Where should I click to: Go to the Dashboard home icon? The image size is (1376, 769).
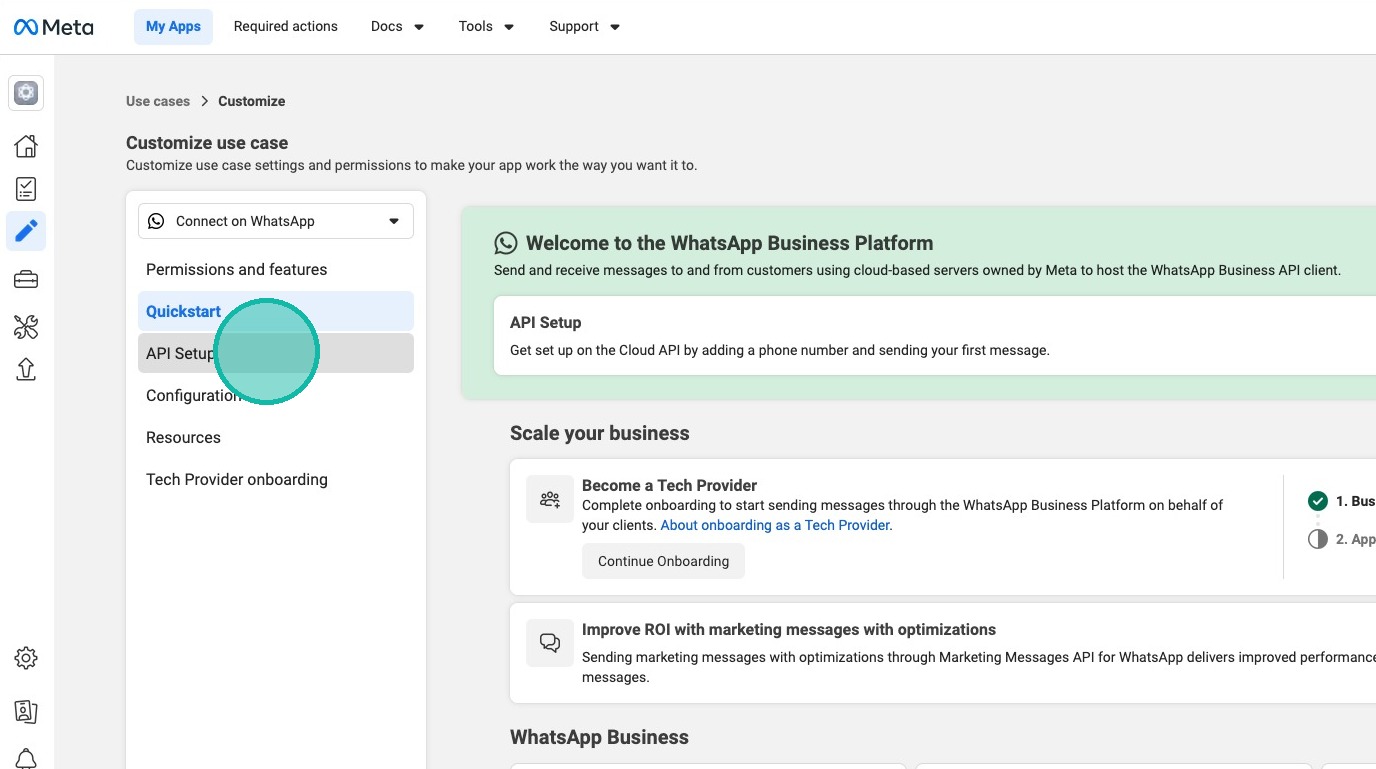coord(26,146)
